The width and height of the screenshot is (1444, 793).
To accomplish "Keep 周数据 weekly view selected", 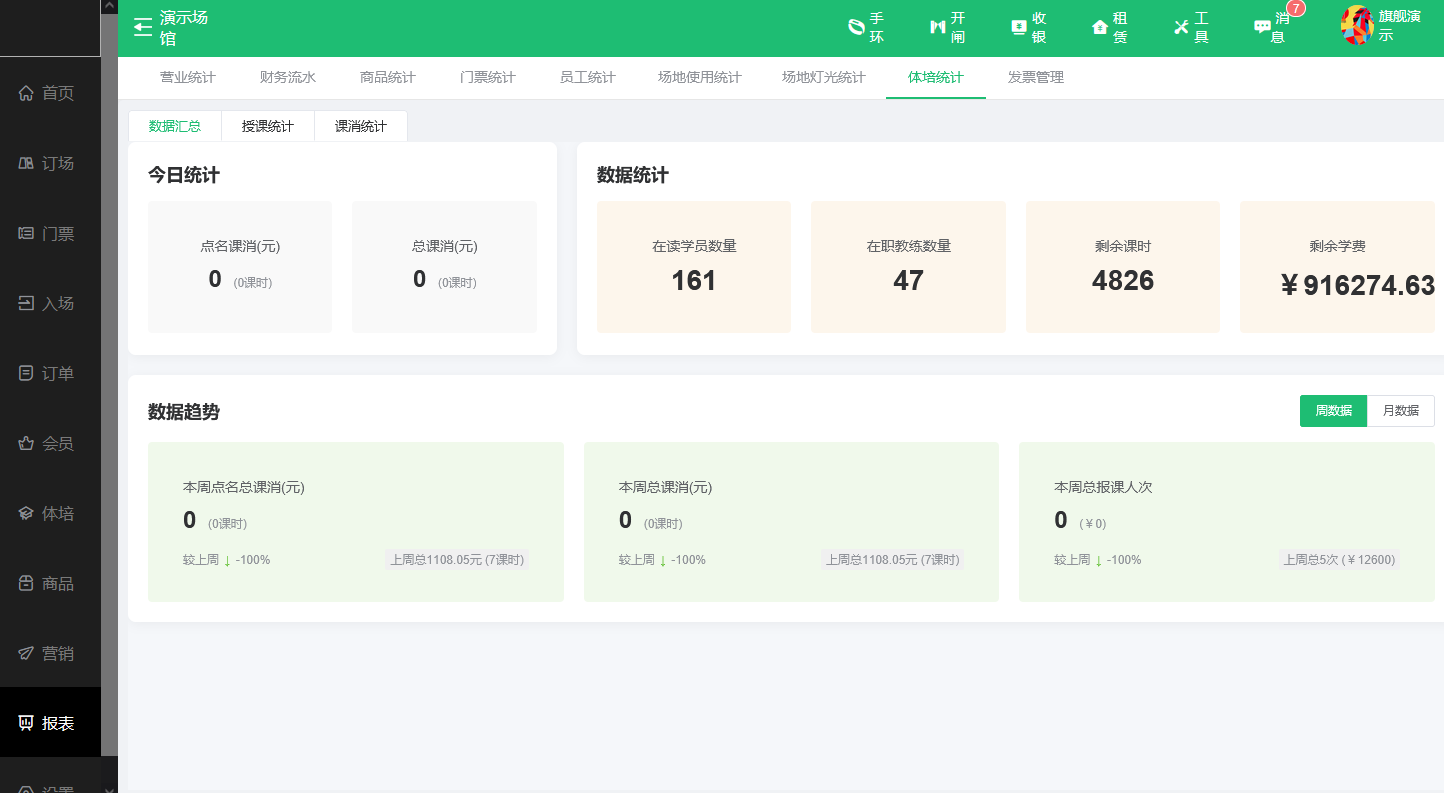I will [1333, 410].
